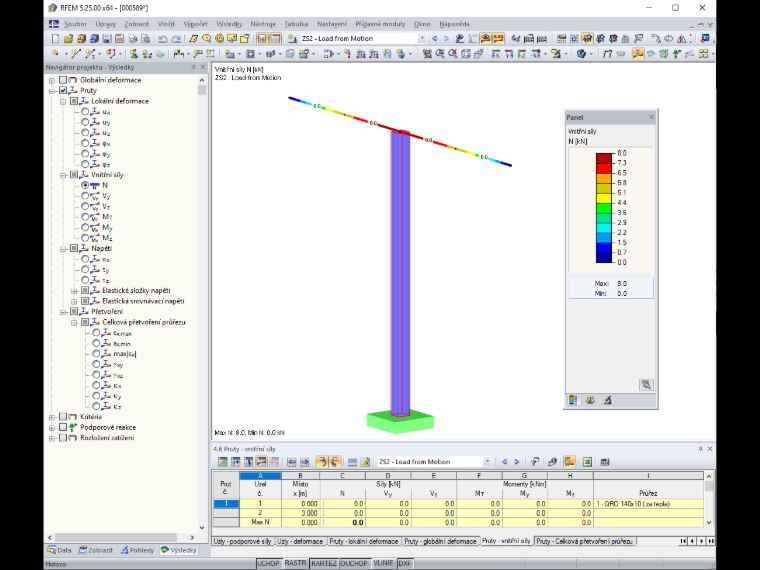760x570 pixels.
Task: Export table to Excel icon
Action: tap(587, 462)
